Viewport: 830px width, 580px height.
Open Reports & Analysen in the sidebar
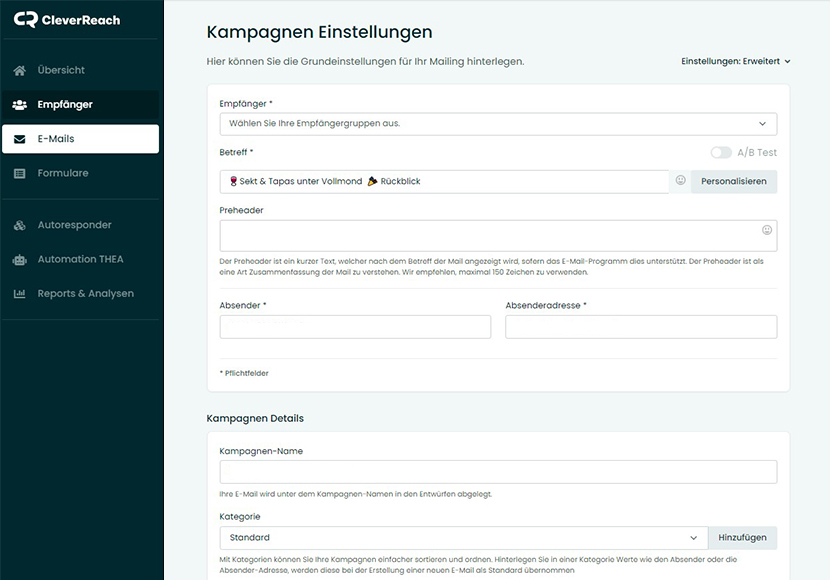pos(80,294)
